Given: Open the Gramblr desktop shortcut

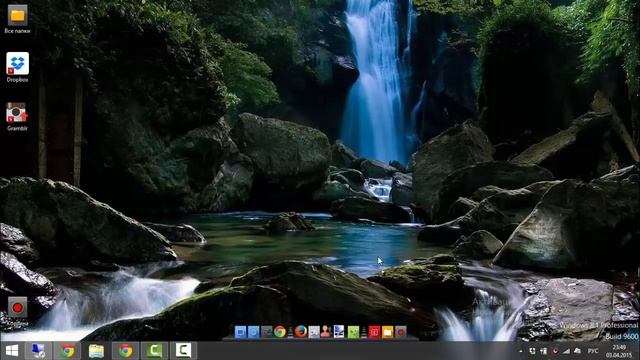Looking at the screenshot, I should 17,117.
